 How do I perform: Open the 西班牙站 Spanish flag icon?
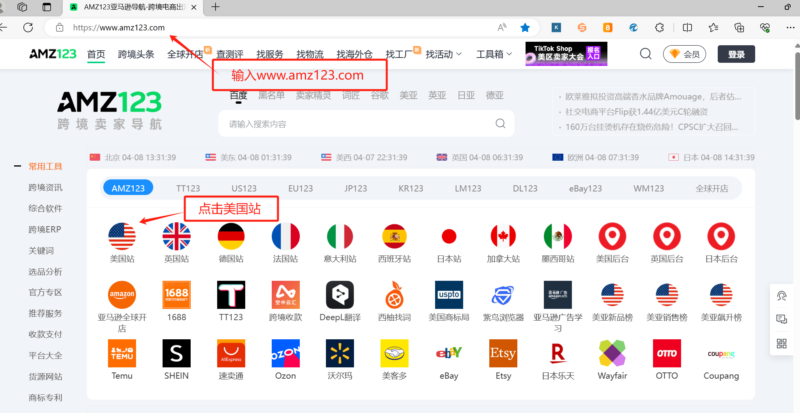(x=394, y=236)
